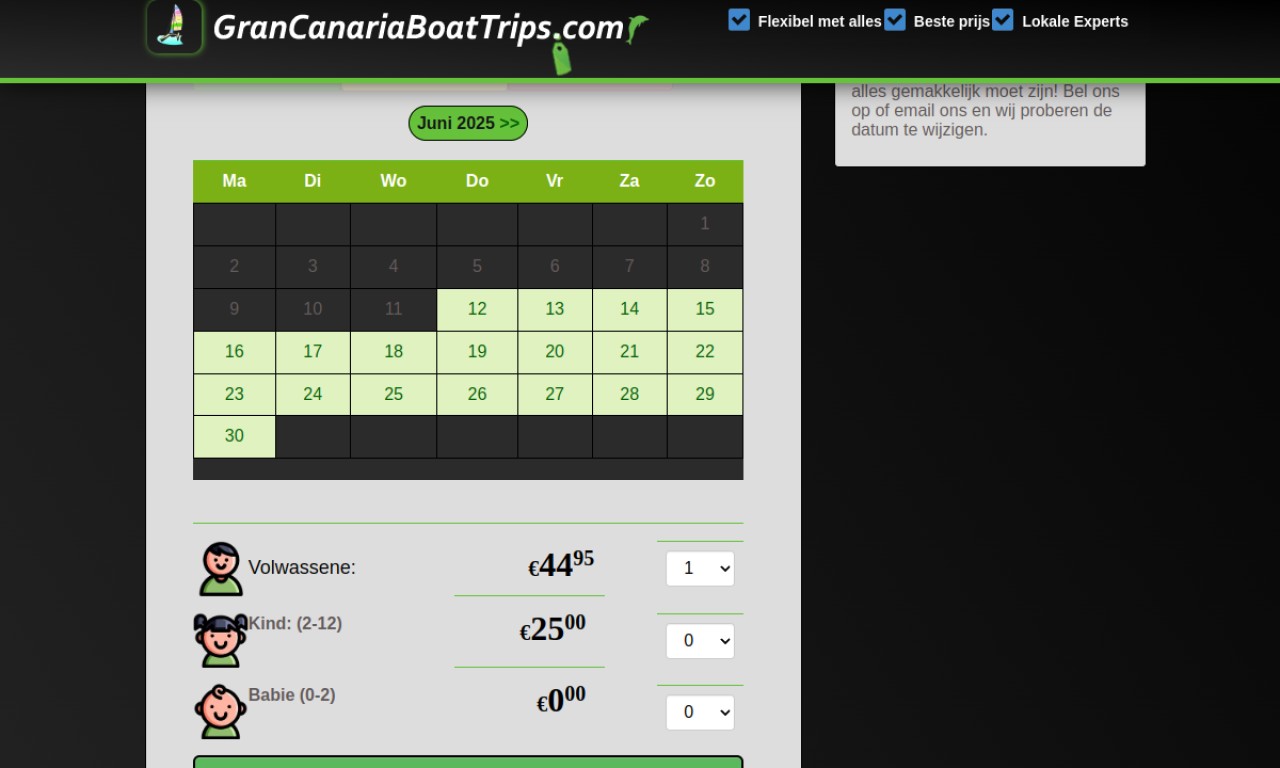Open the Kind (2-12) quantity dropdown
The image size is (1280, 768).
click(700, 640)
